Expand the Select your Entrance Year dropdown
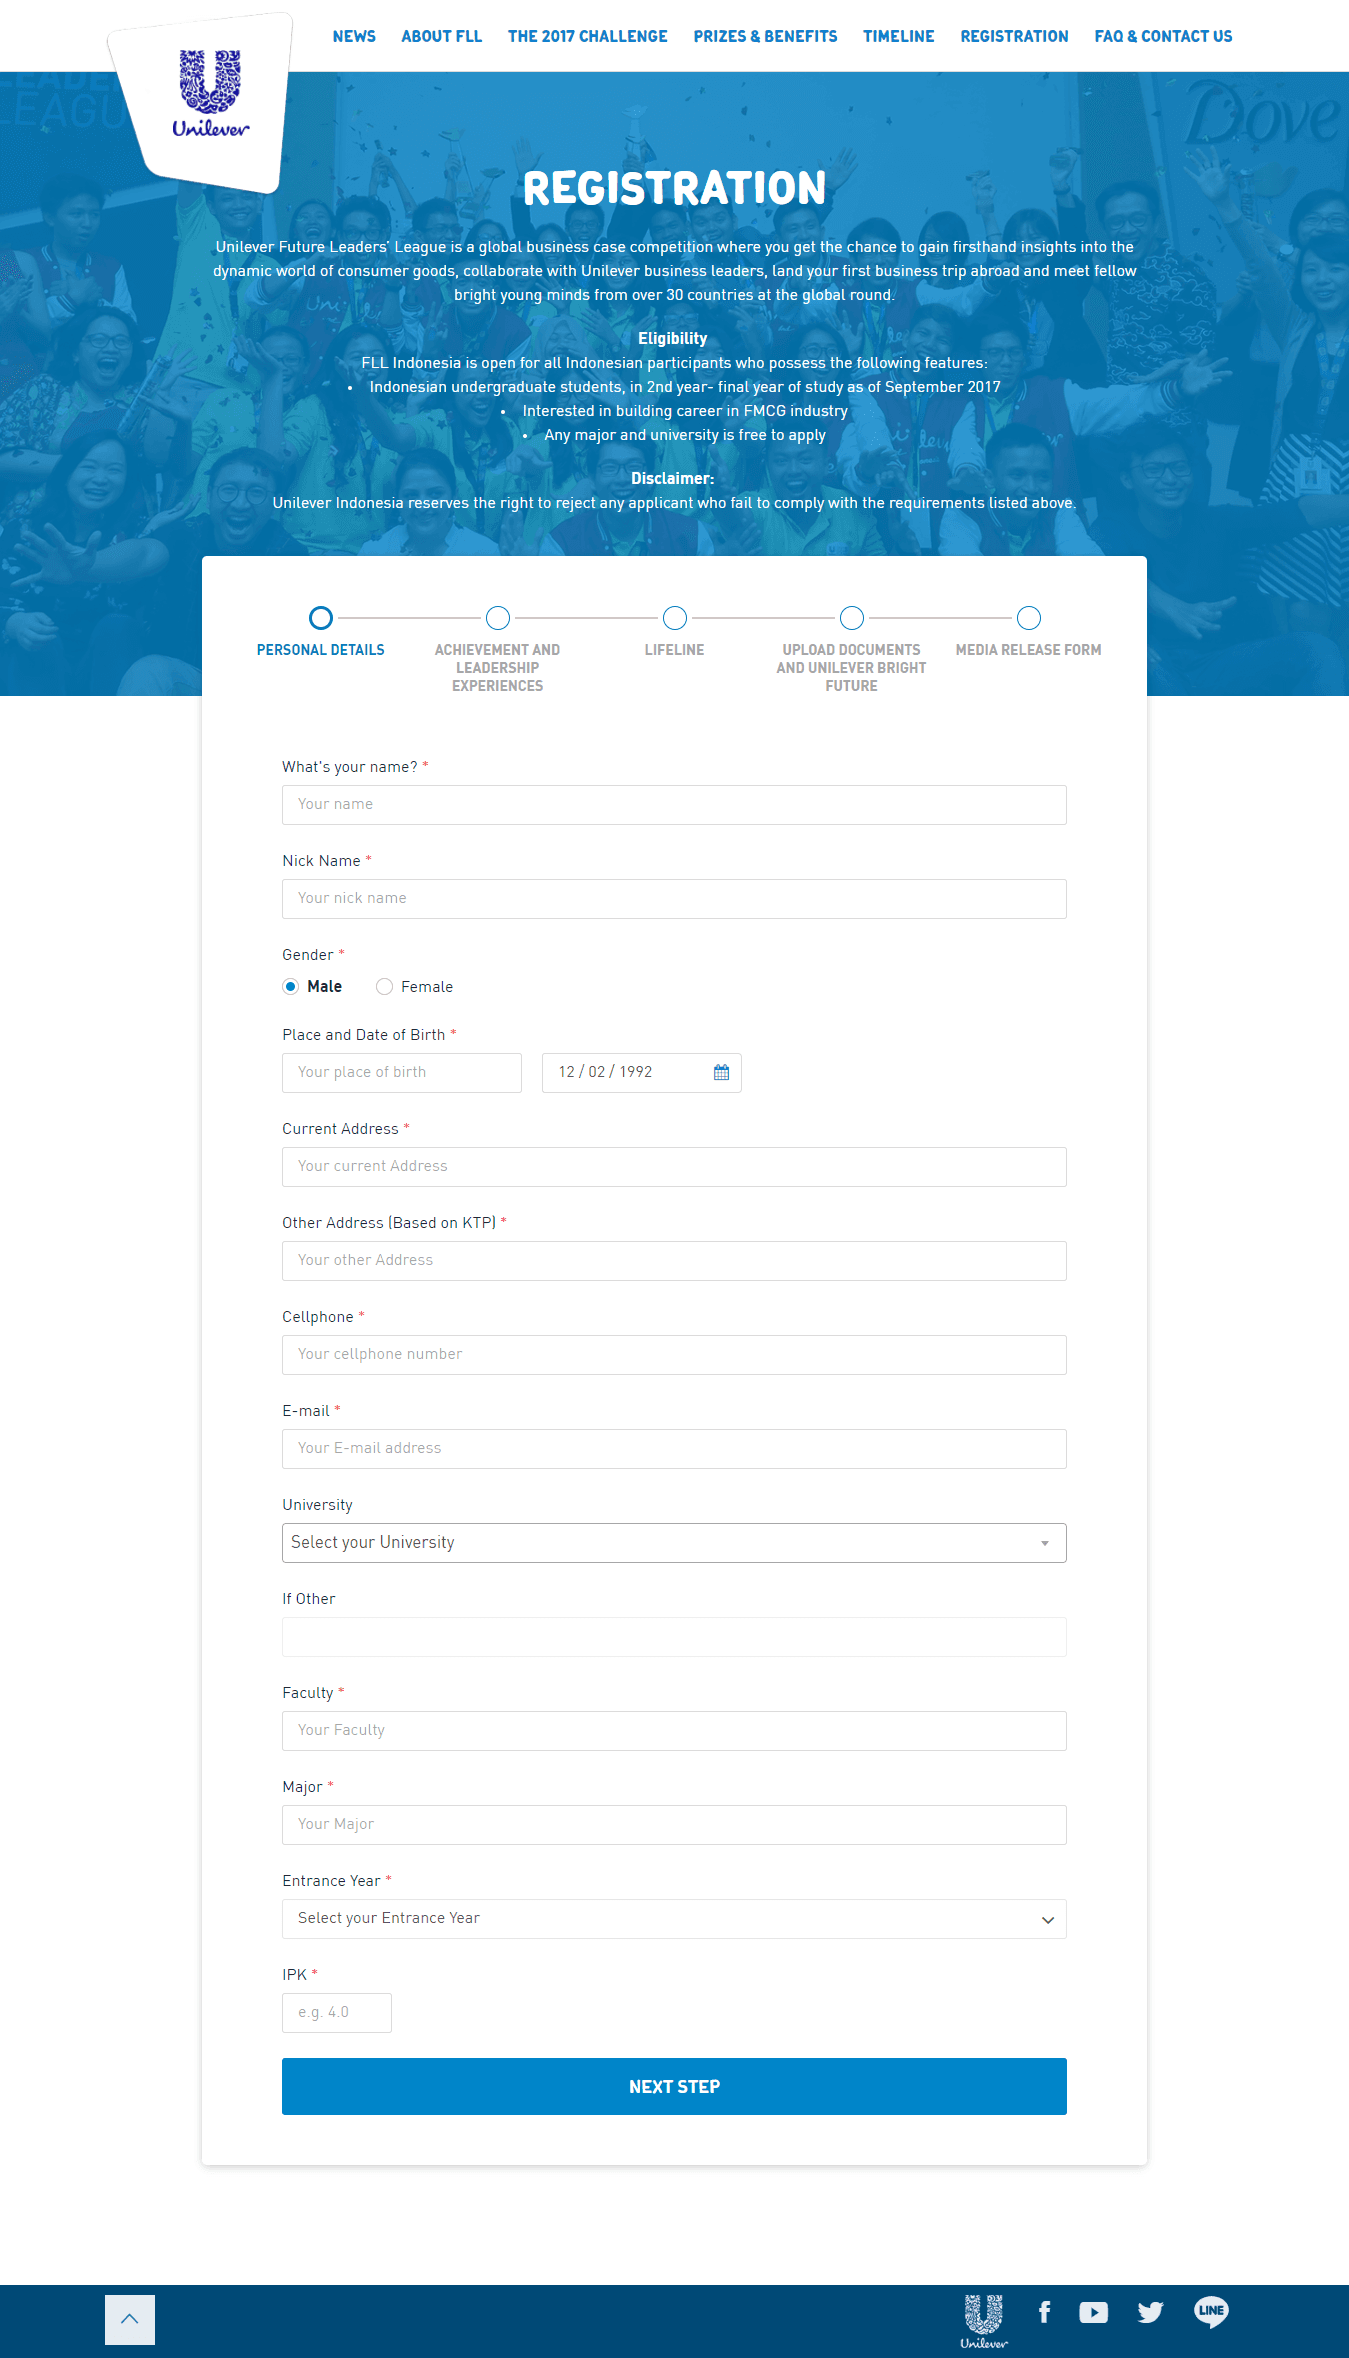The width and height of the screenshot is (1349, 2358). click(674, 1919)
